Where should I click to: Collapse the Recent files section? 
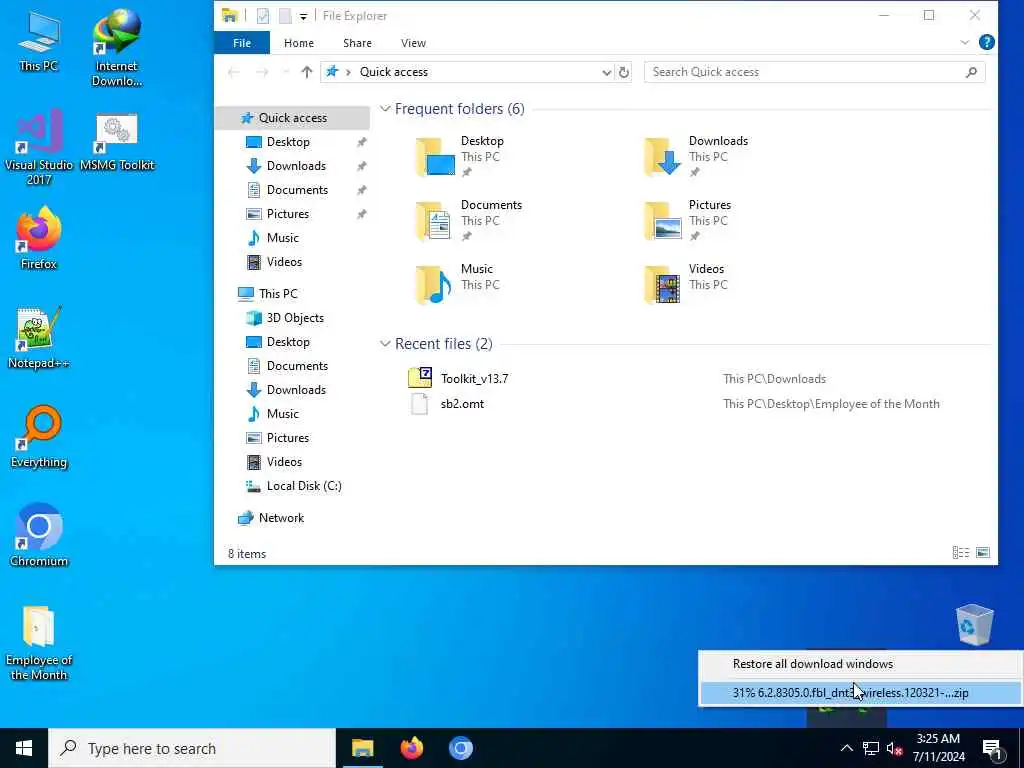(385, 344)
